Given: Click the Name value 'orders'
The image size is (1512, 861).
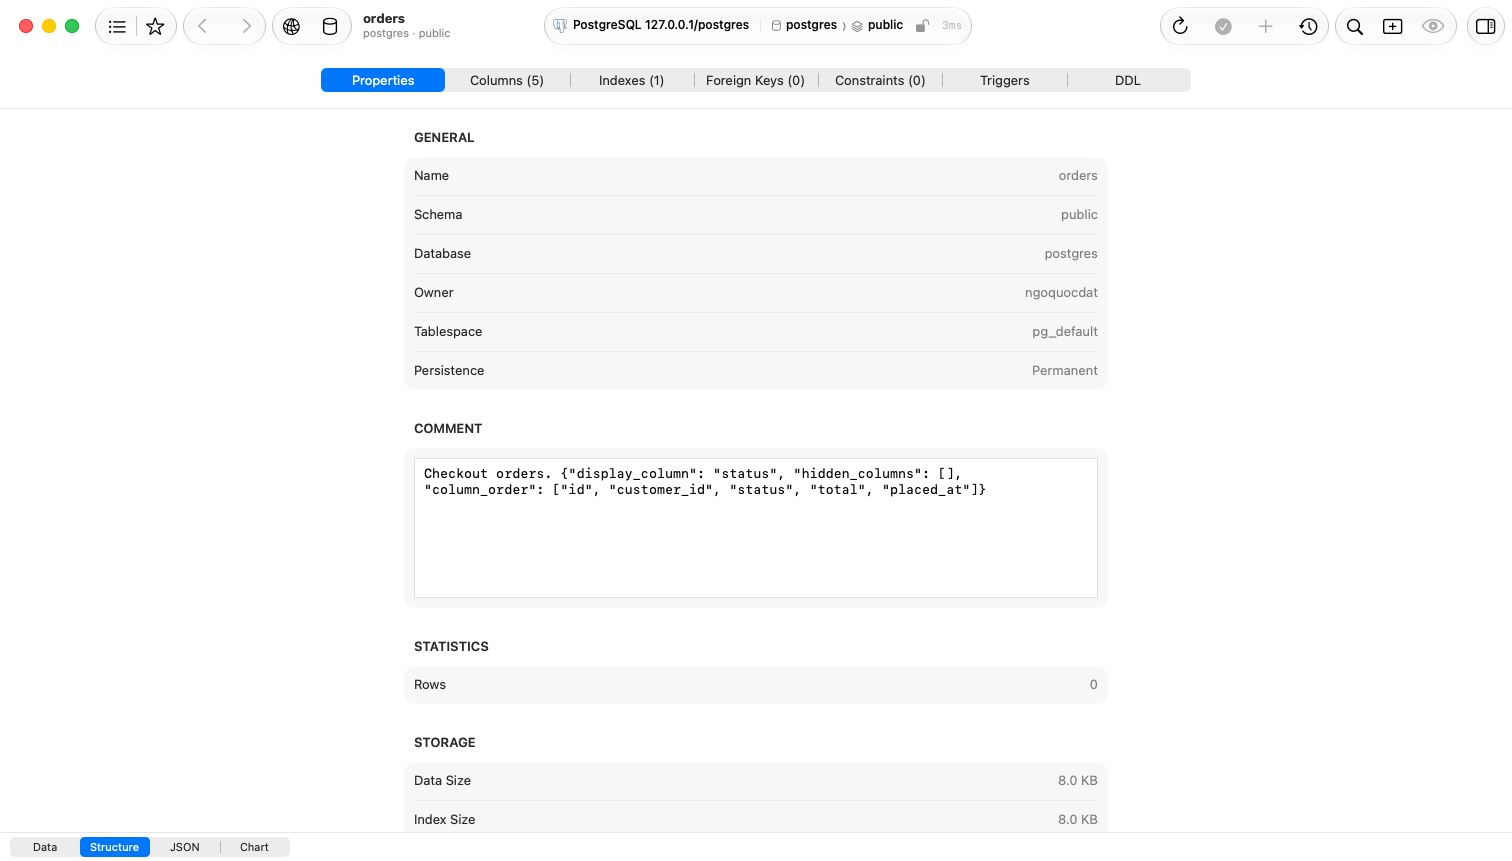Looking at the screenshot, I should point(1078,176).
